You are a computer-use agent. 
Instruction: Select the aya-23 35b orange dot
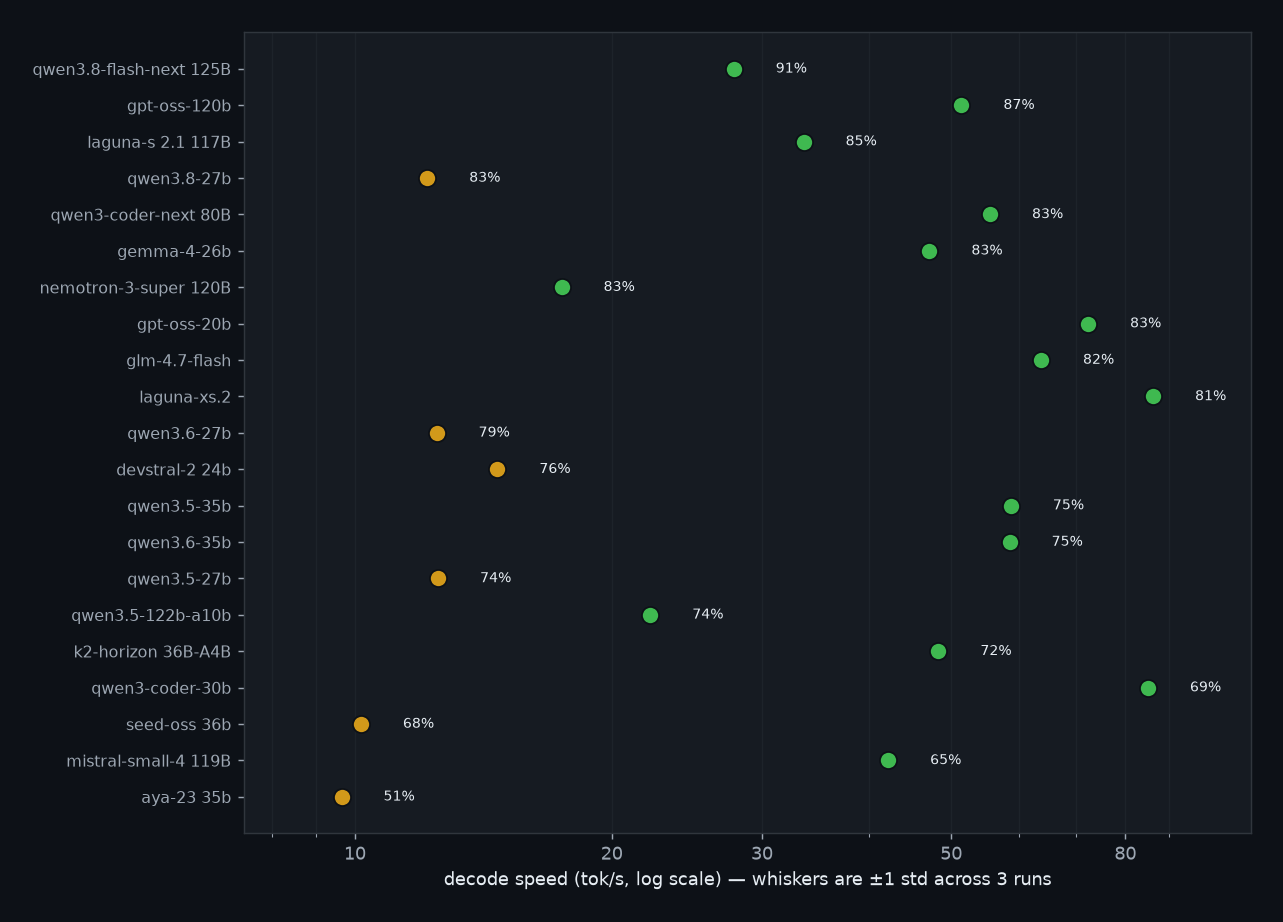[x=342, y=797]
